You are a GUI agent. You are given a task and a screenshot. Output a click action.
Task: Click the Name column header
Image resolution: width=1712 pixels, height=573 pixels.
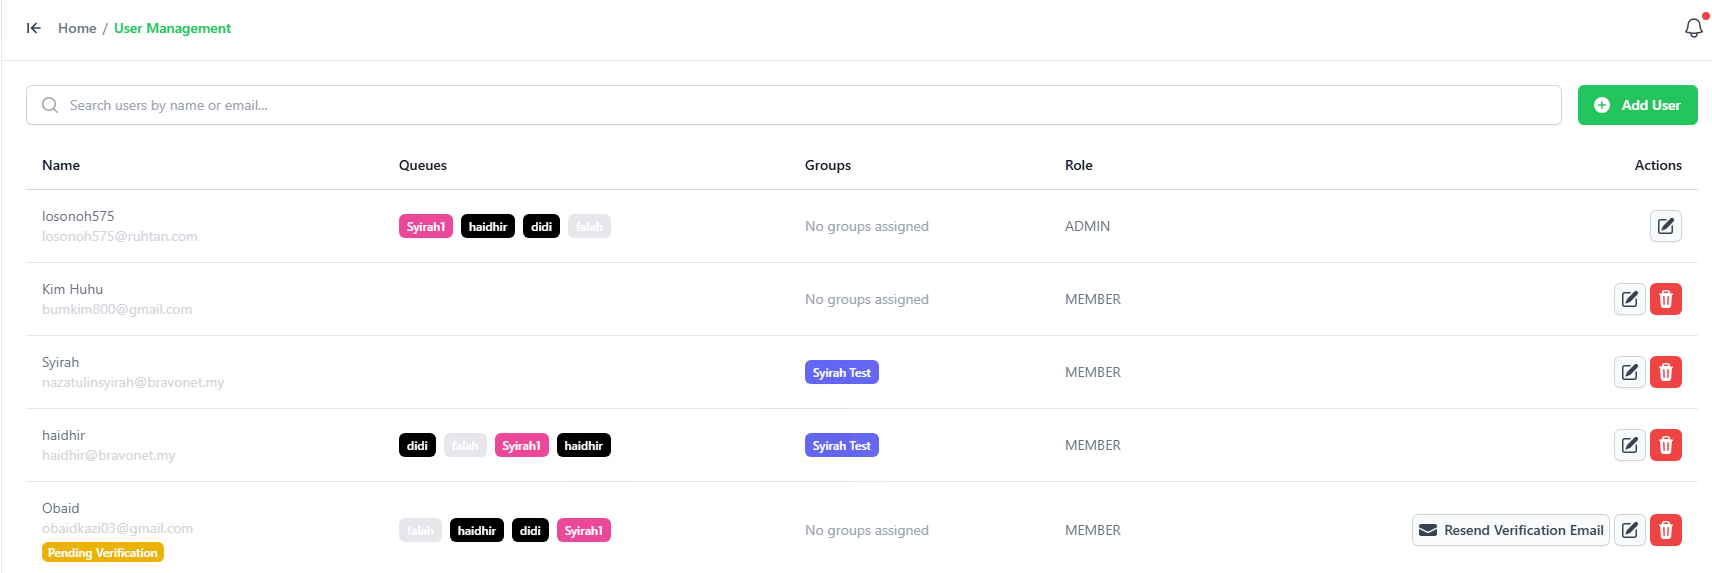pos(61,165)
